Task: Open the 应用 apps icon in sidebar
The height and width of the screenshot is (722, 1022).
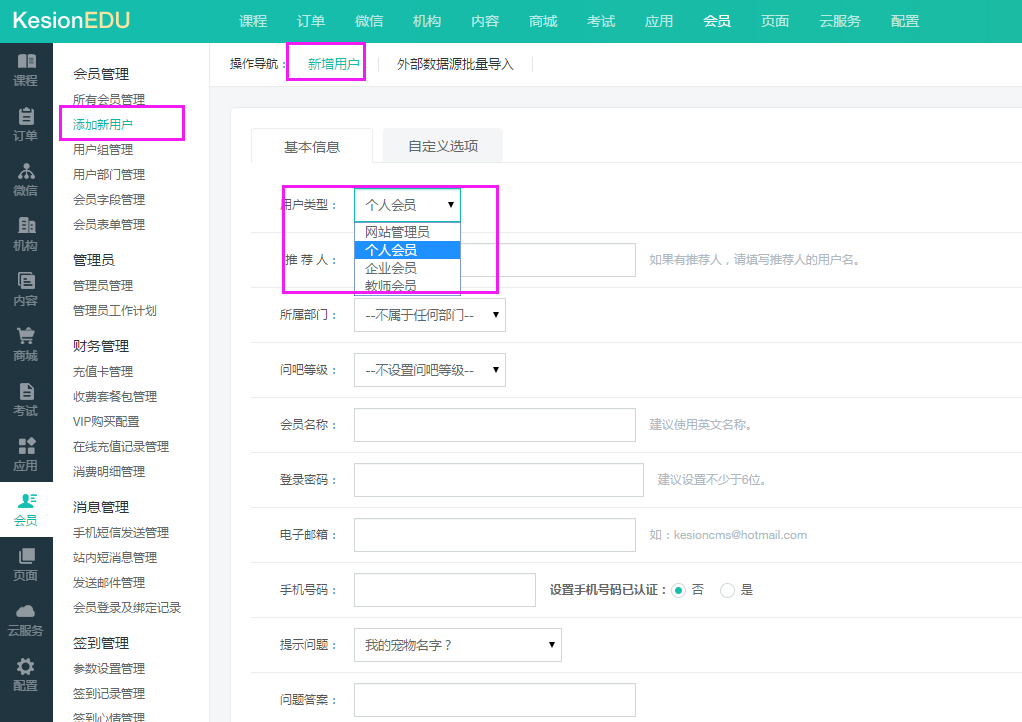Action: 26,447
